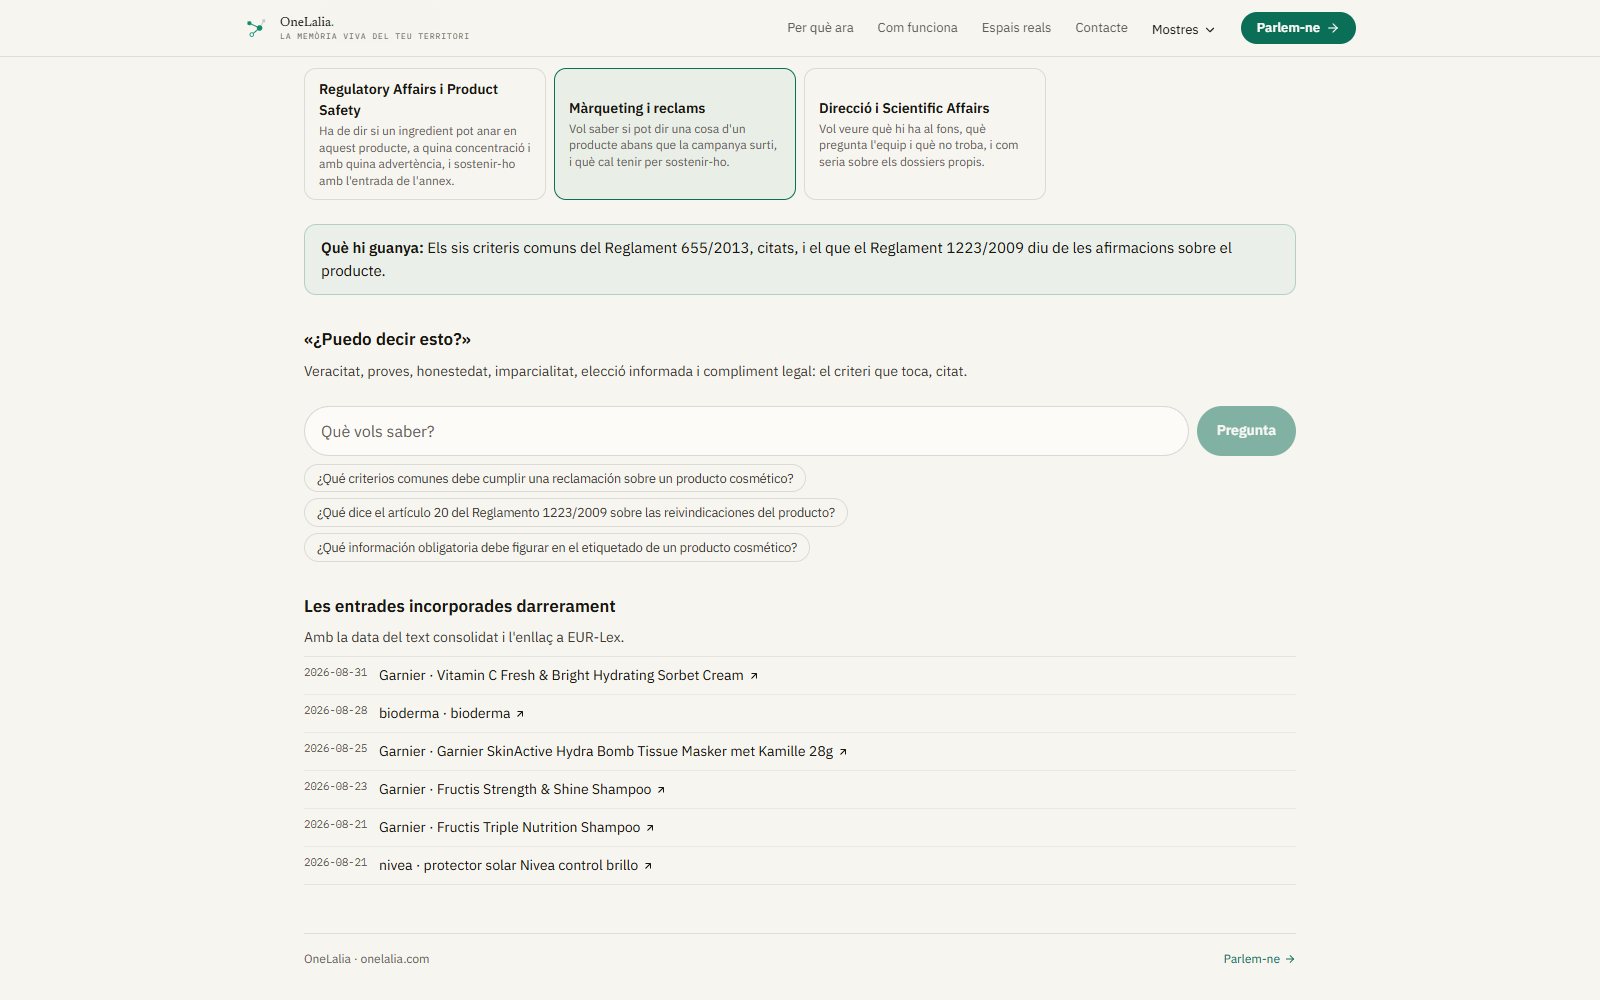
Task: Open external arrow icon for Fructis Triple Nutrition Shampoo
Action: [x=650, y=828]
